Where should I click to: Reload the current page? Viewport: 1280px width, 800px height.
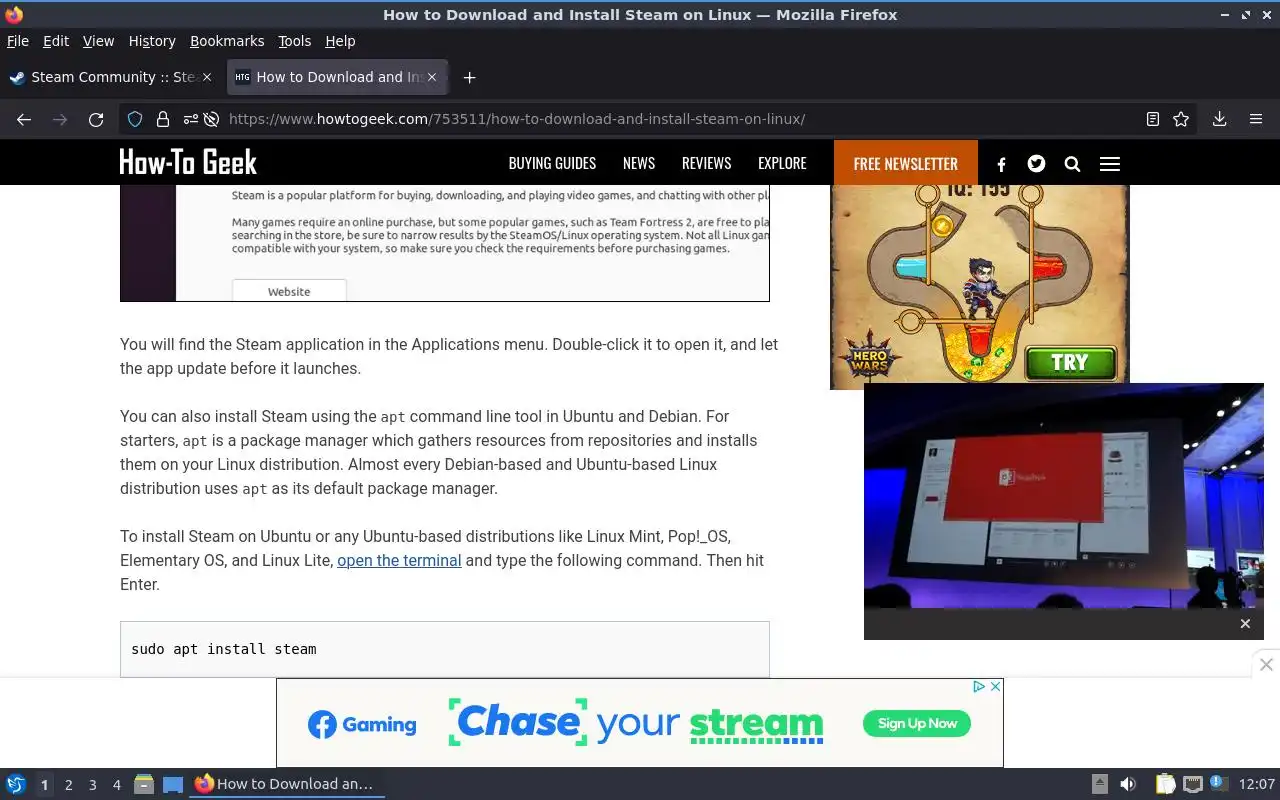click(96, 119)
